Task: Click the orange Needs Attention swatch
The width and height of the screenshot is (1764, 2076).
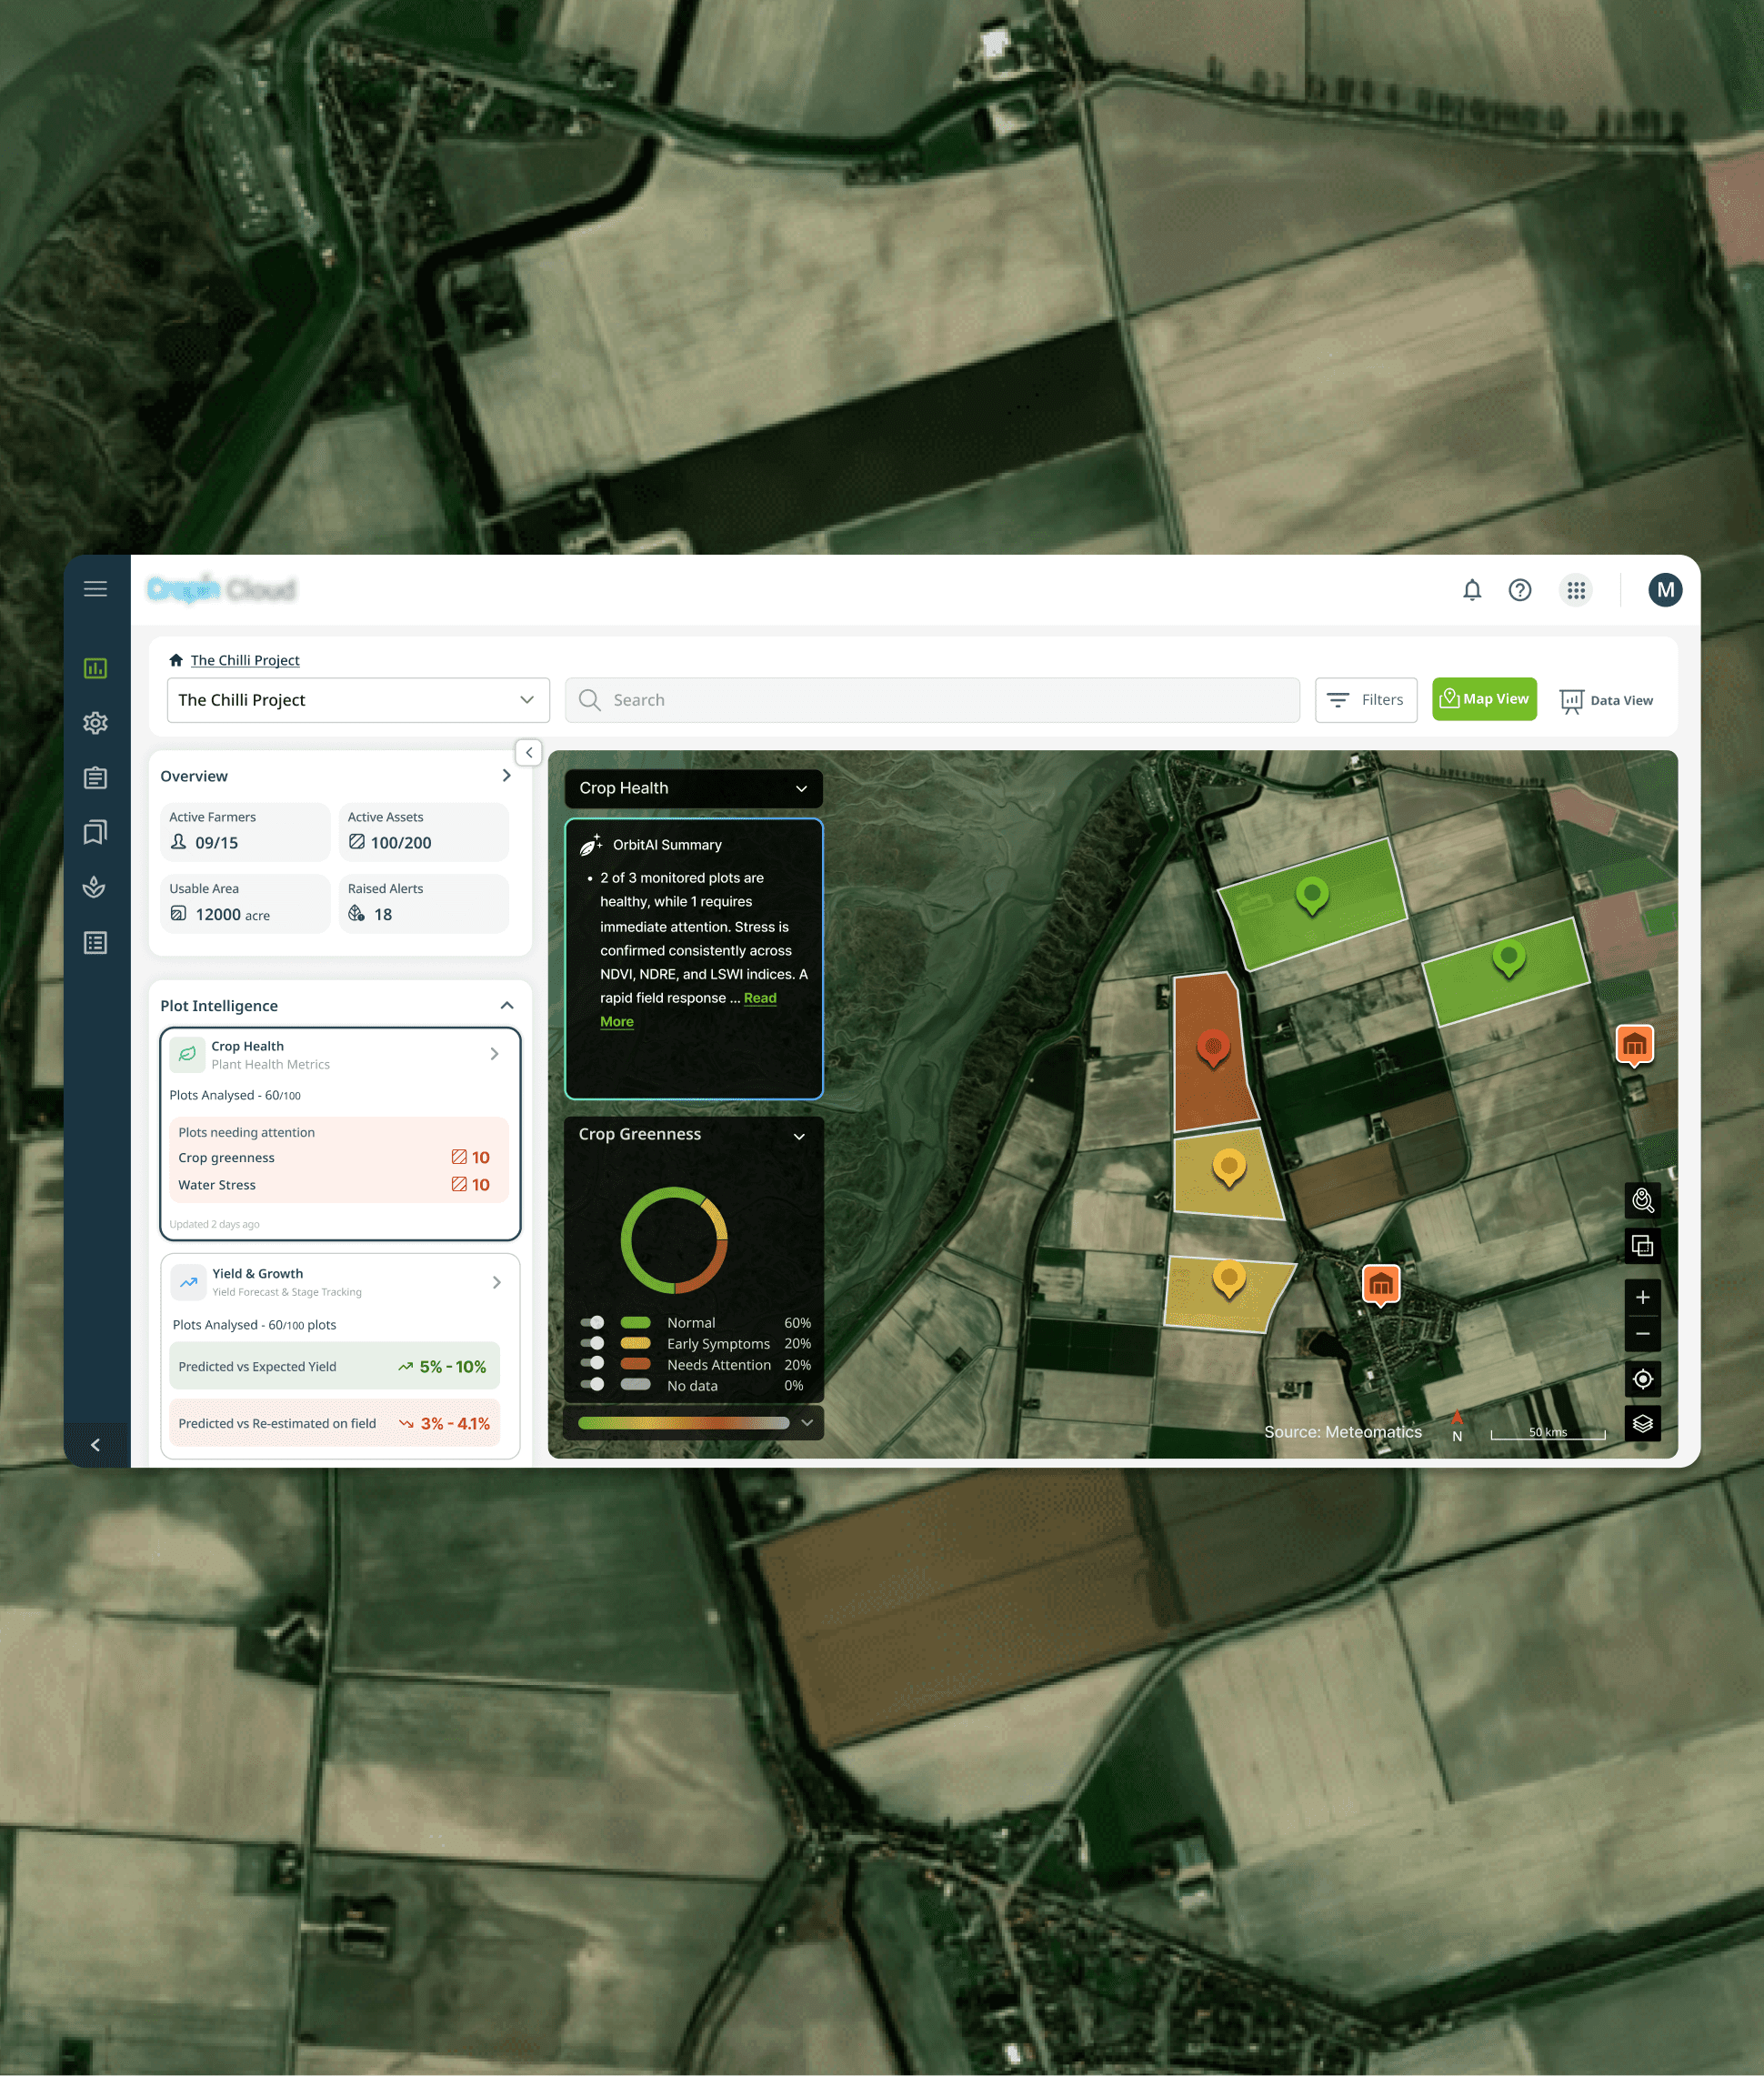Action: tap(635, 1363)
